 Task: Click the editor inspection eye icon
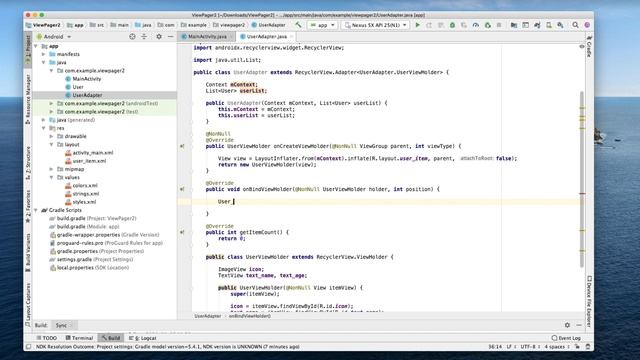(582, 47)
